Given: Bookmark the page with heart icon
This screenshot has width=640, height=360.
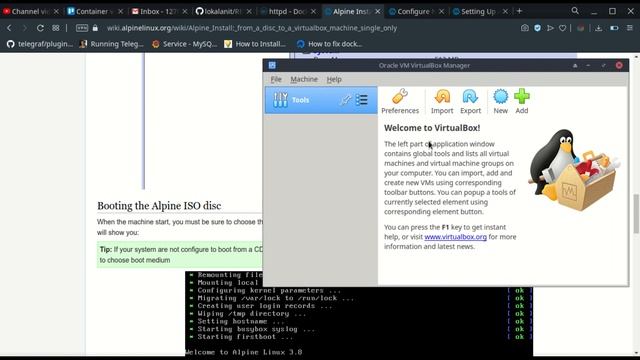Looking at the screenshot, I should (x=562, y=28).
